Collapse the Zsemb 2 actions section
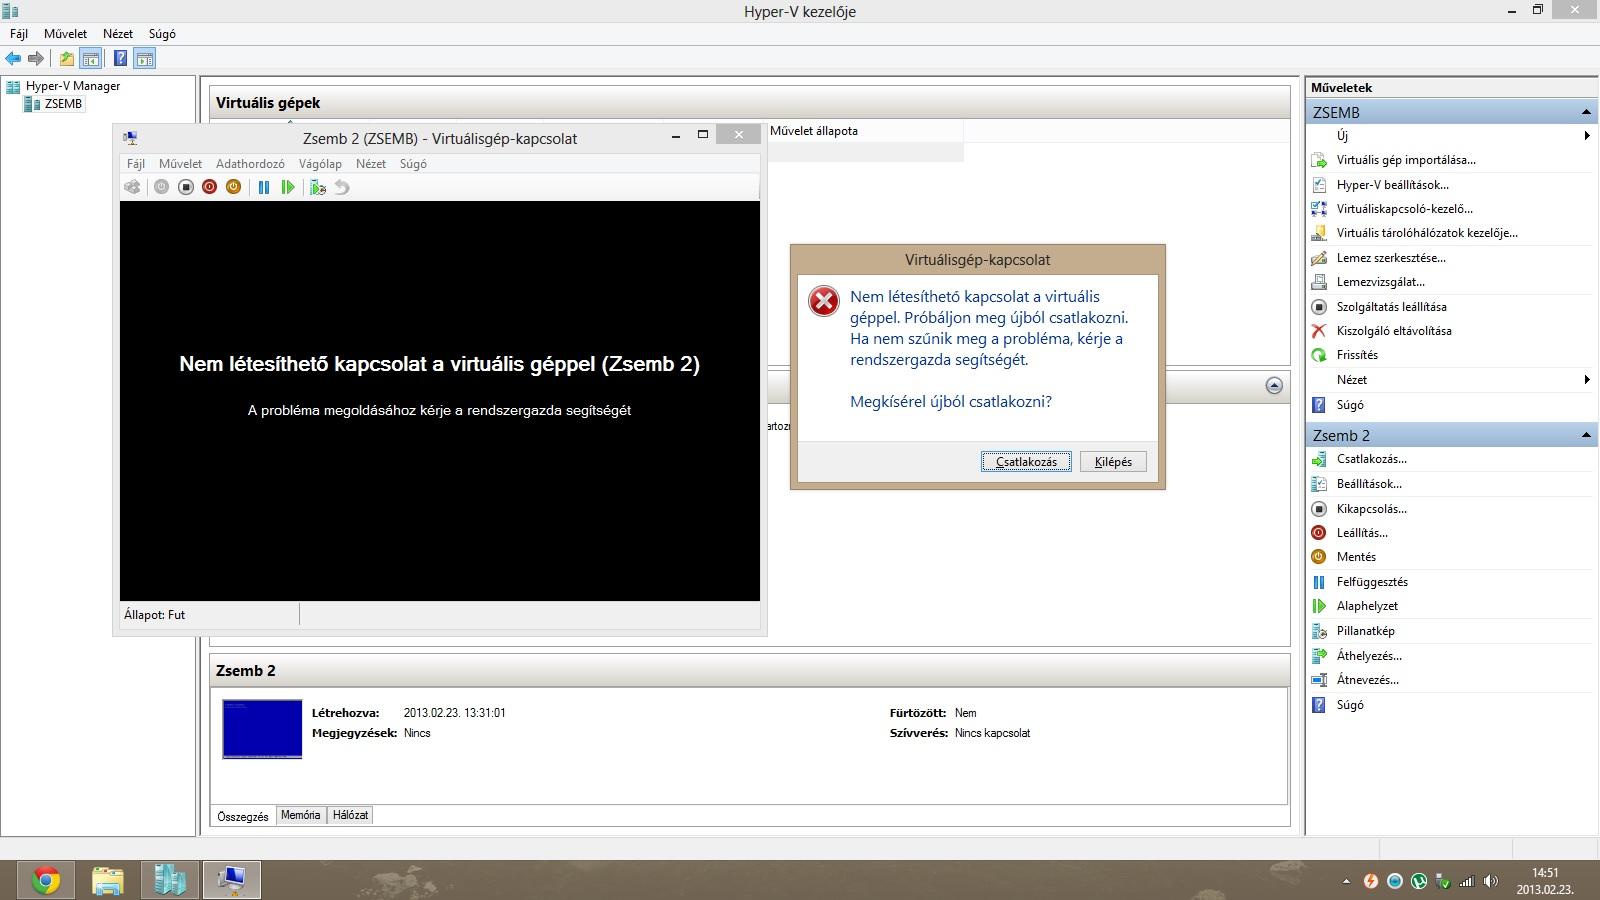 (x=1586, y=435)
